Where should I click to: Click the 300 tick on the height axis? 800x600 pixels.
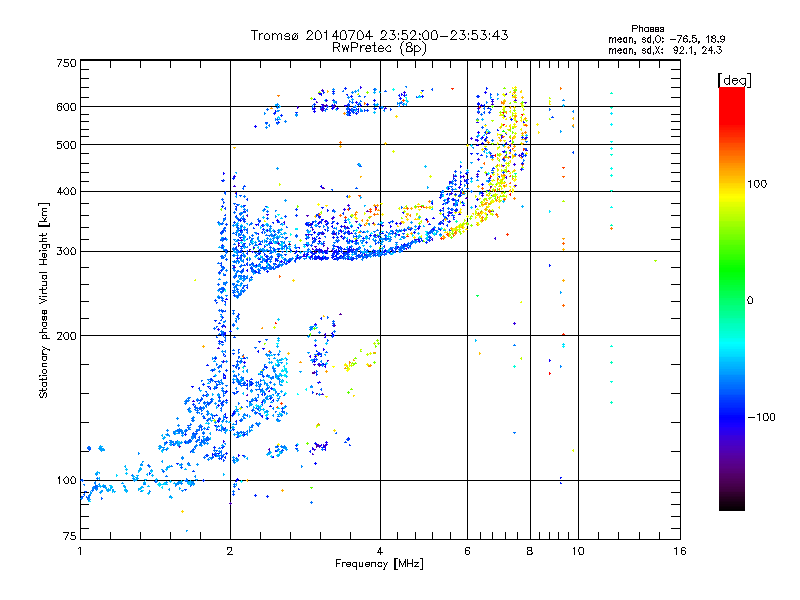66,251
